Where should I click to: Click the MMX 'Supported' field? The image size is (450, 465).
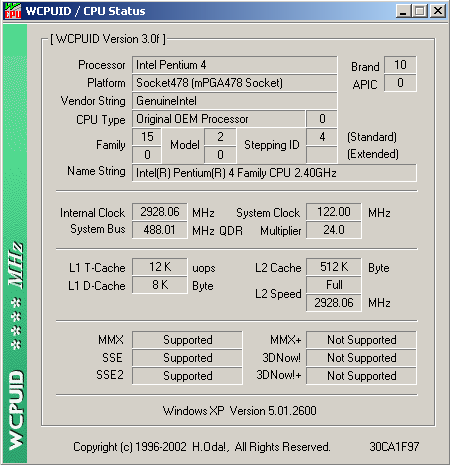pos(187,340)
